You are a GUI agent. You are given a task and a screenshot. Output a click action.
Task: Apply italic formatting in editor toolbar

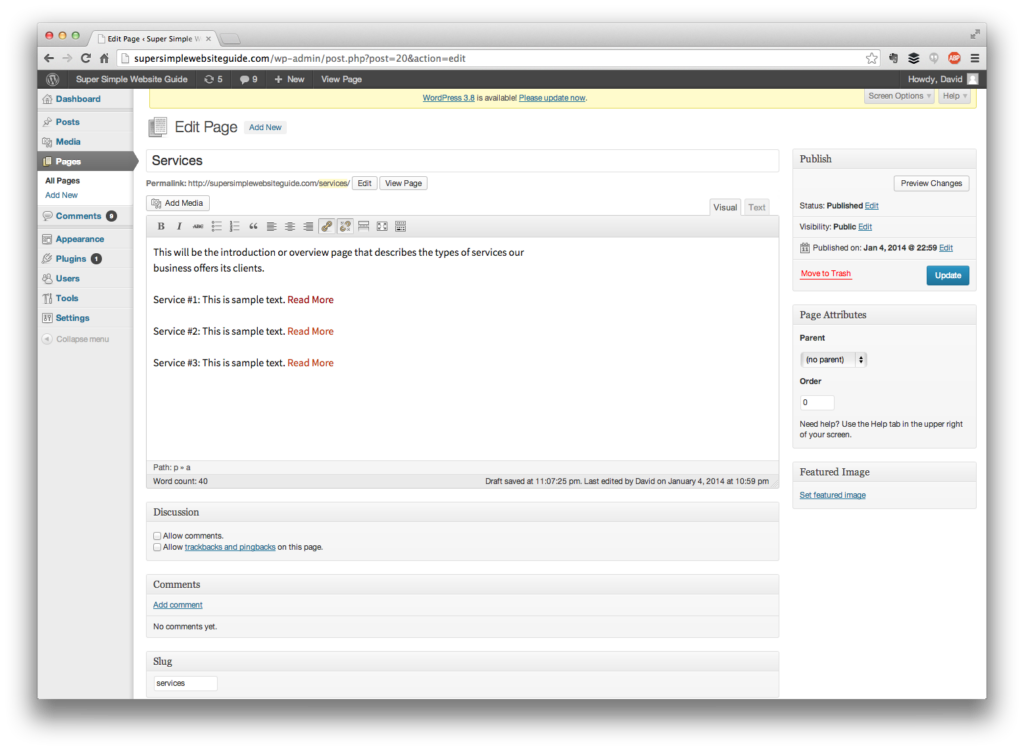click(x=179, y=226)
